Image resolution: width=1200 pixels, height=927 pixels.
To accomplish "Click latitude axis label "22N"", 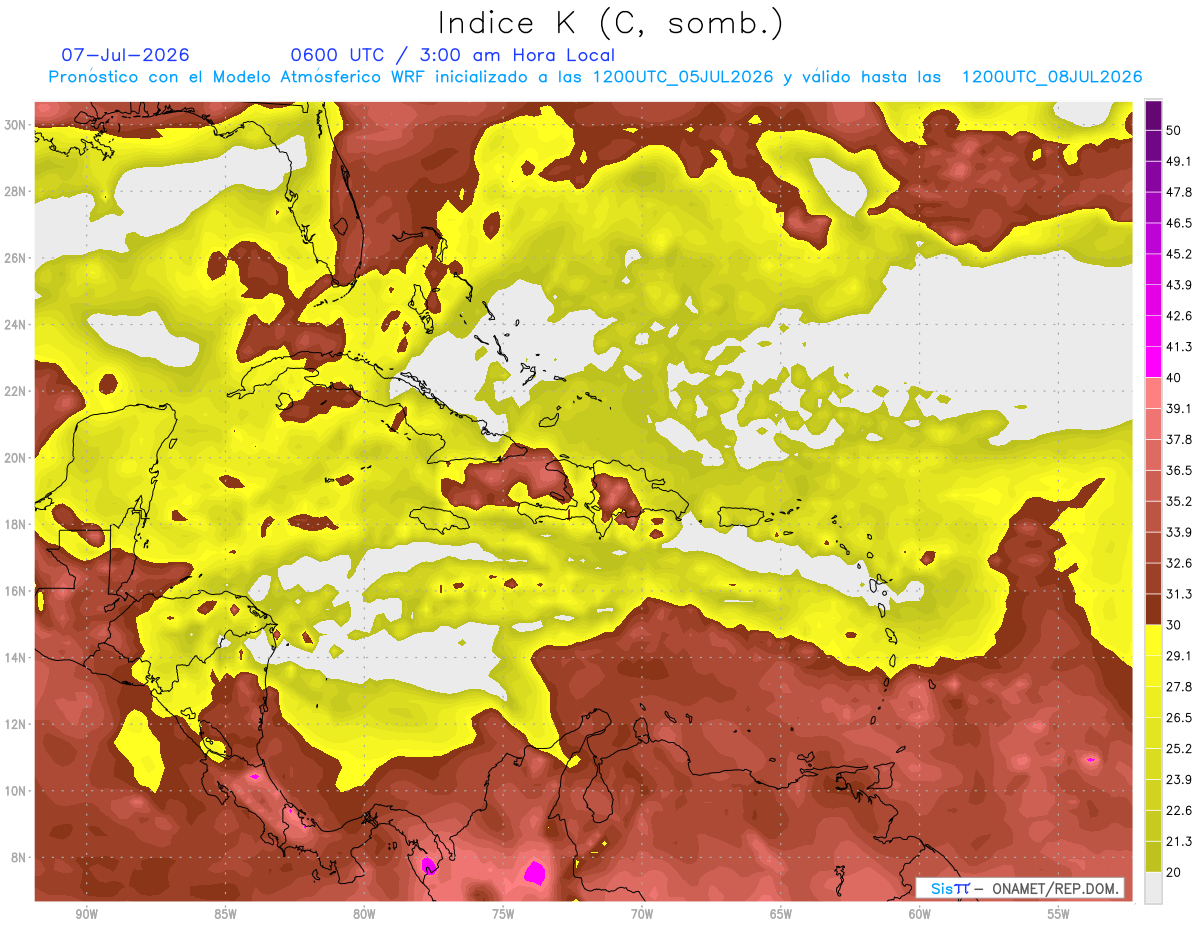I will [x=17, y=391].
